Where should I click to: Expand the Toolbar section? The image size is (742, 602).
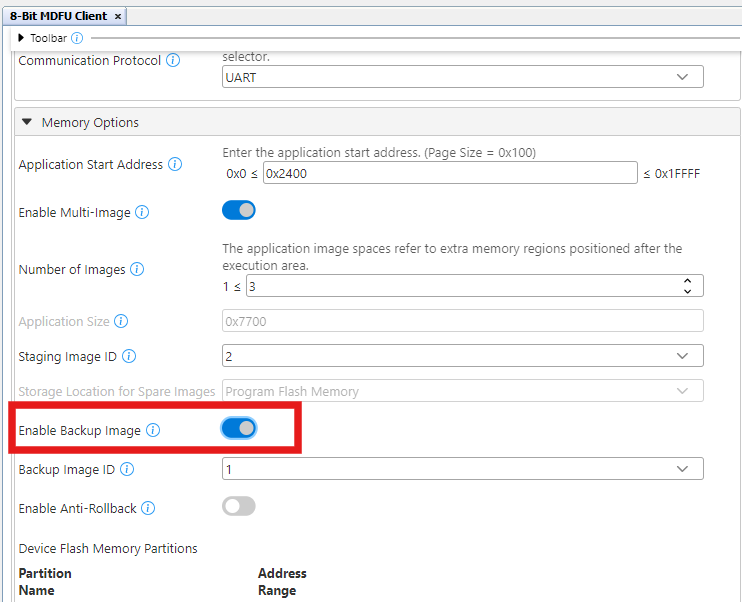[22, 38]
